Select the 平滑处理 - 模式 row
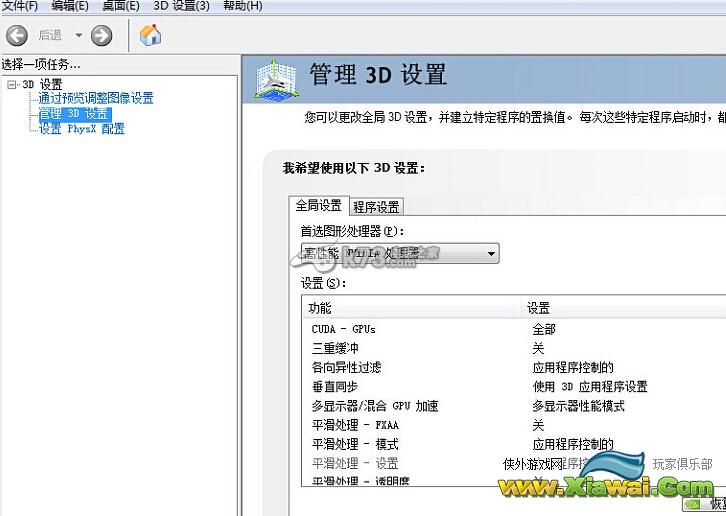 (513, 445)
